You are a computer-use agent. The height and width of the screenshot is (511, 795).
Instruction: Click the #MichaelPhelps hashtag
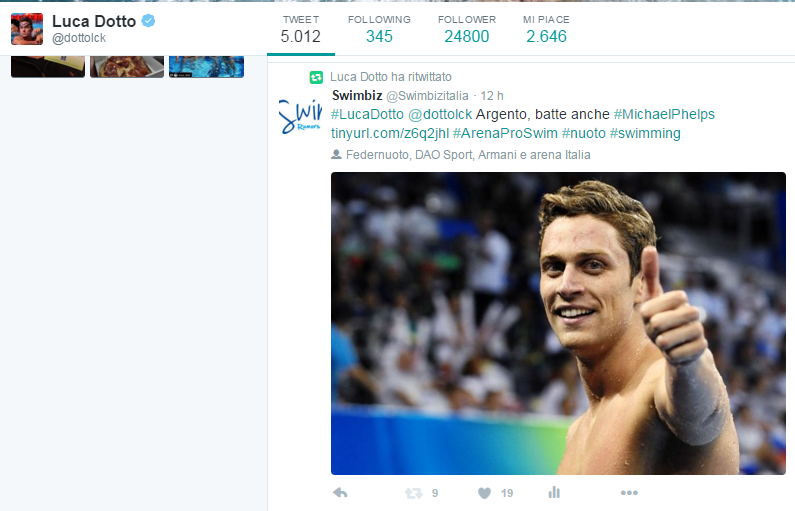[664, 114]
